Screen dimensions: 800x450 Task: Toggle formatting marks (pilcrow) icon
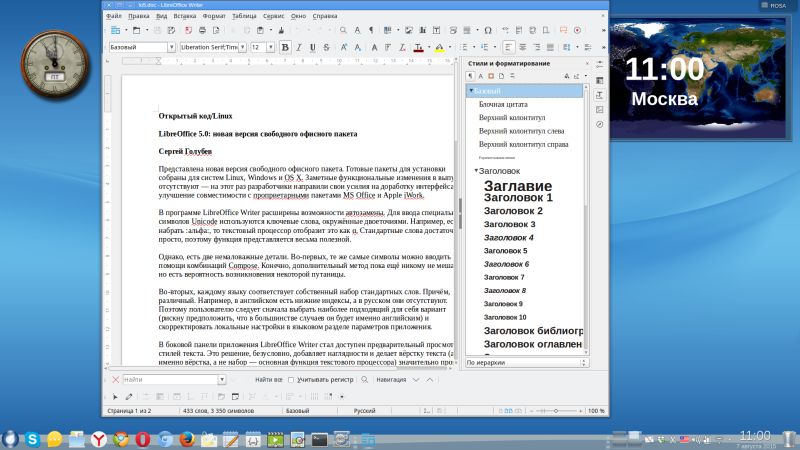coord(371,31)
